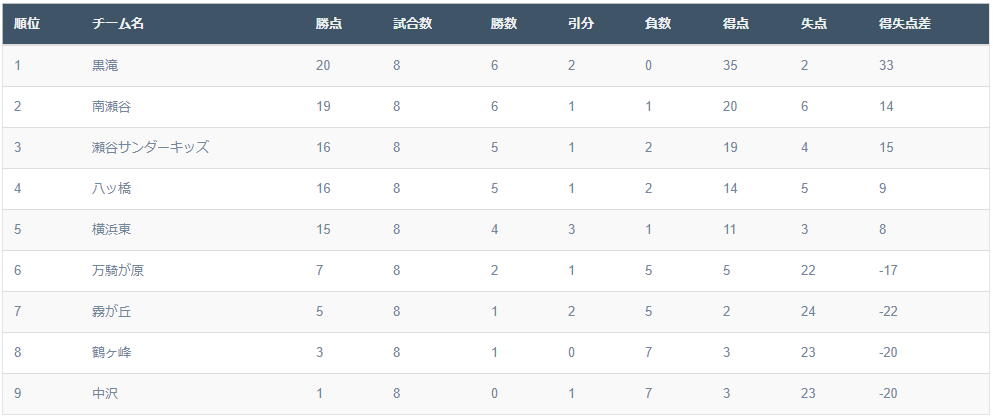Click the 勝点 column header
993x419 pixels.
[x=329, y=24]
